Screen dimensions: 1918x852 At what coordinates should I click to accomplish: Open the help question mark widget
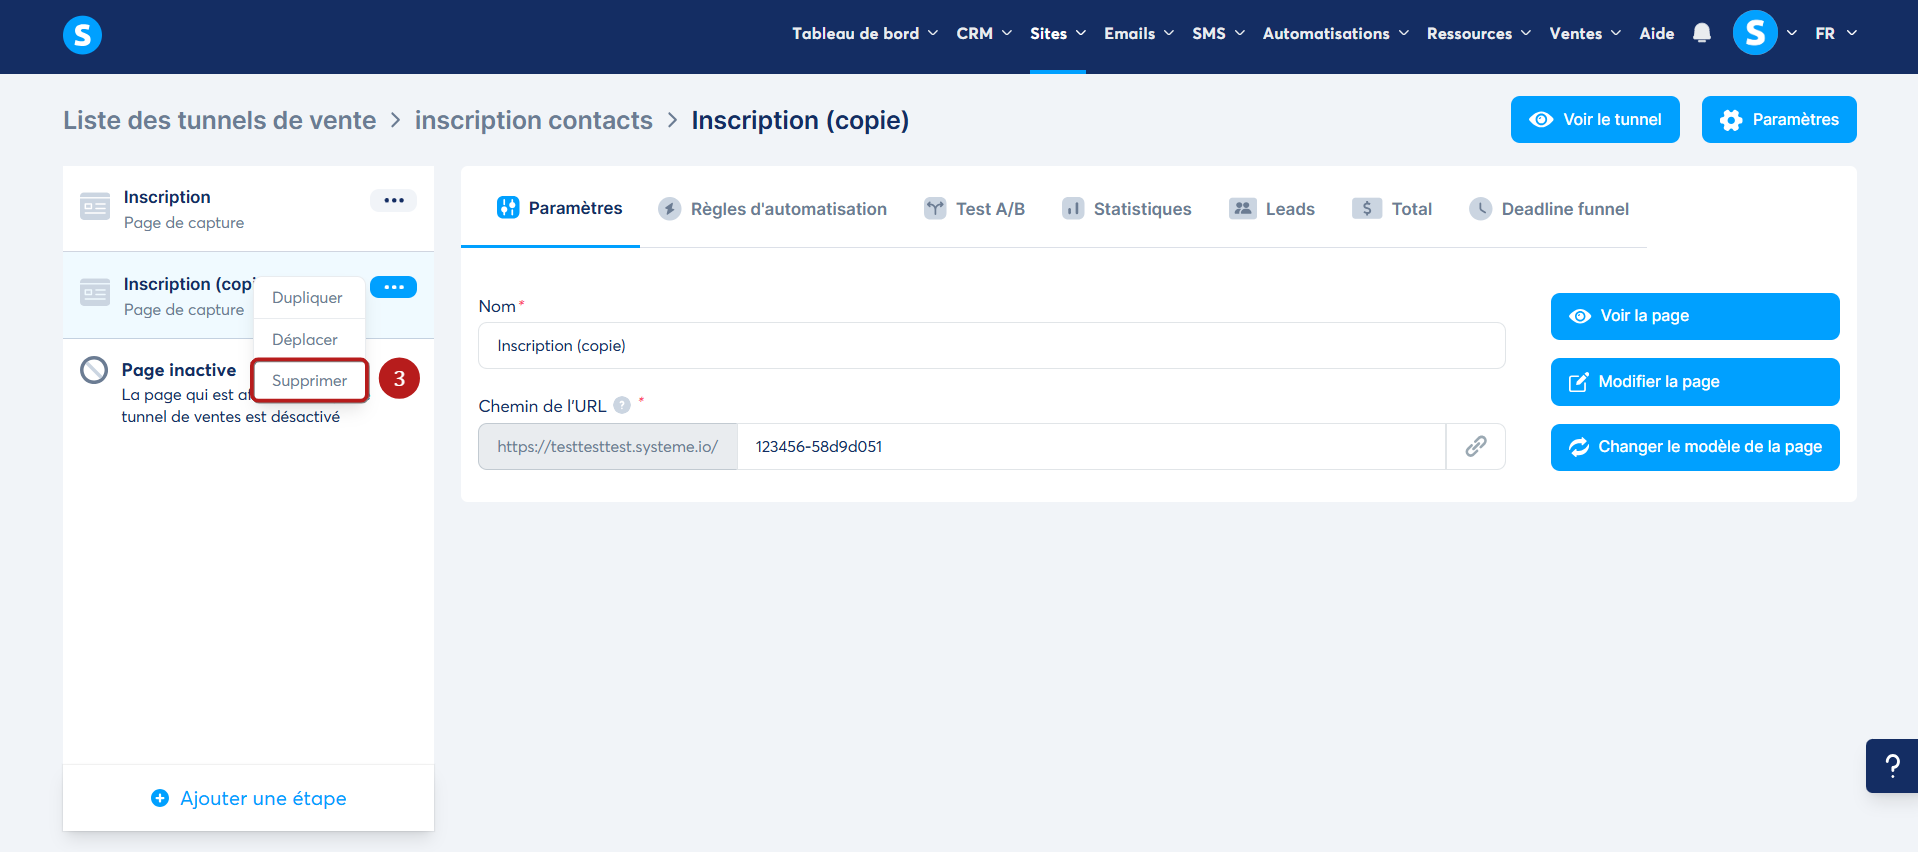click(x=1892, y=766)
